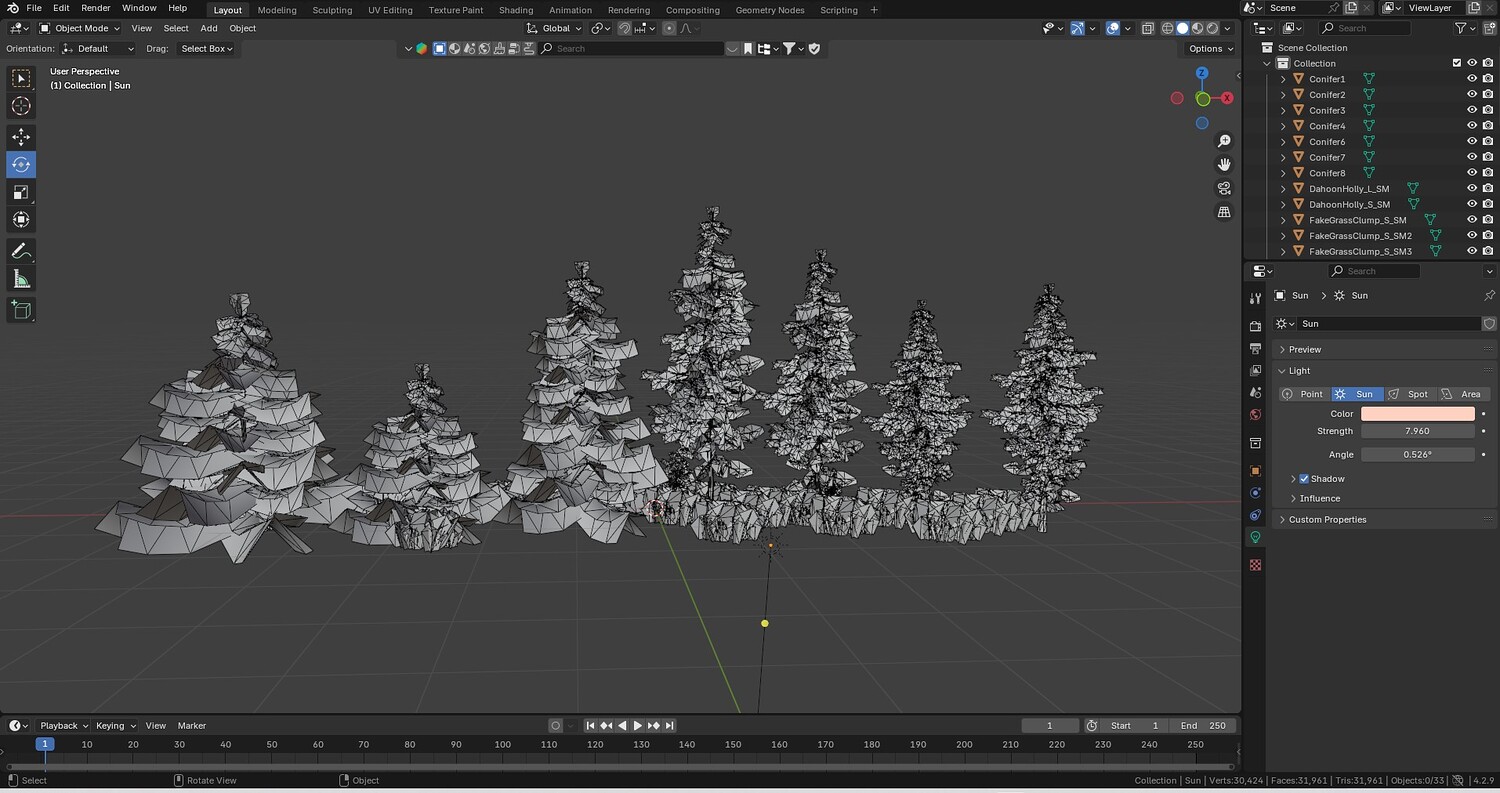This screenshot has width=1500, height=793.
Task: Open the Object properties tab
Action: click(1256, 471)
